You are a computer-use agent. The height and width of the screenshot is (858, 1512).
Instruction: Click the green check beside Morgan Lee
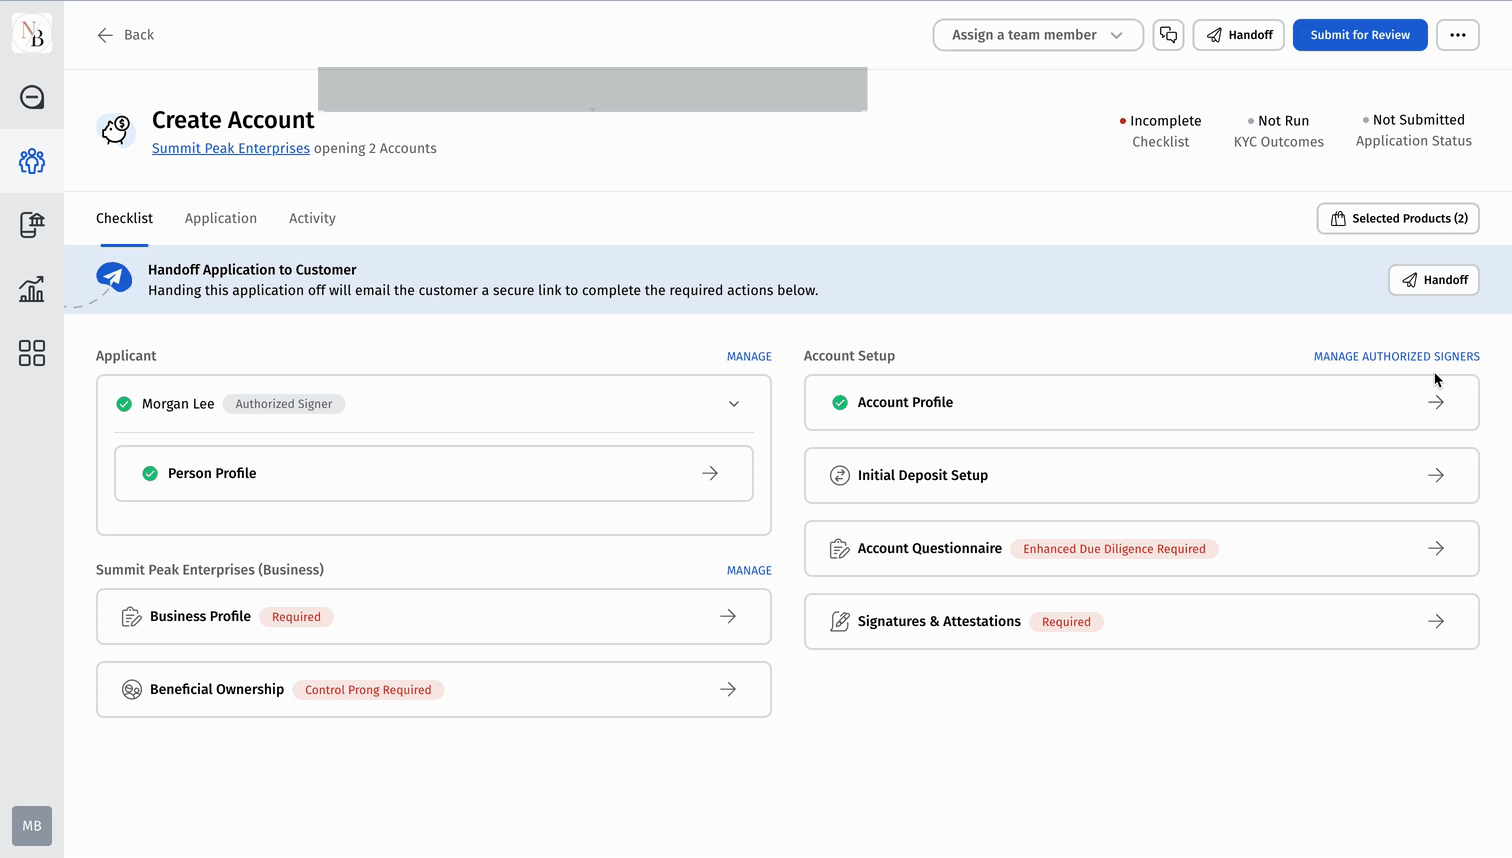(124, 404)
